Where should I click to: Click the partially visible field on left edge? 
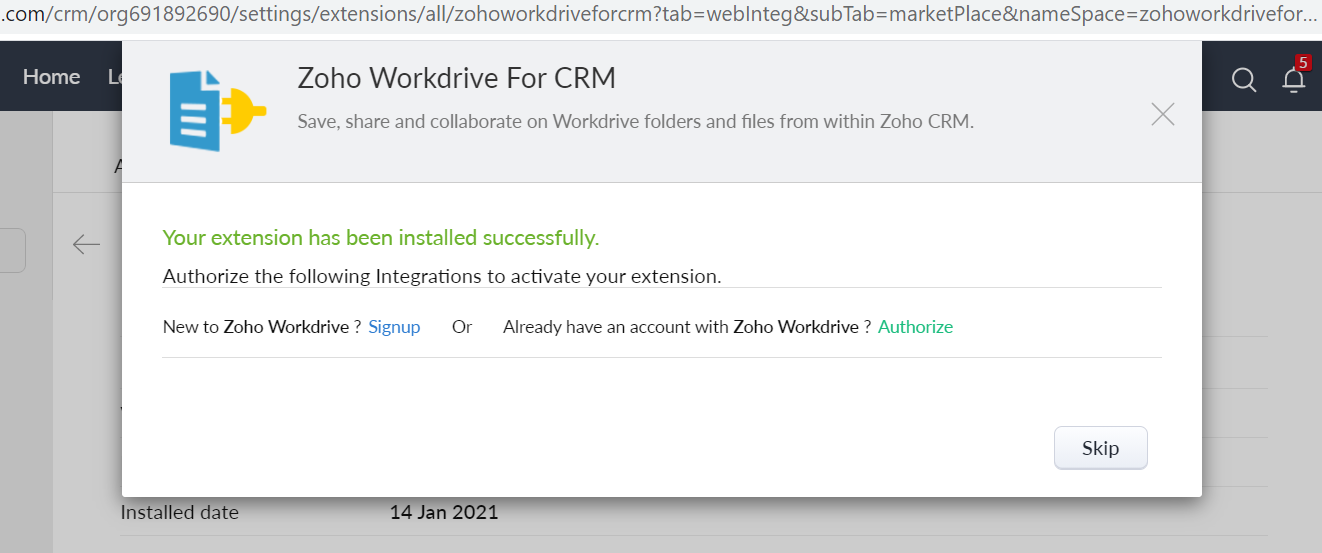click(x=12, y=250)
